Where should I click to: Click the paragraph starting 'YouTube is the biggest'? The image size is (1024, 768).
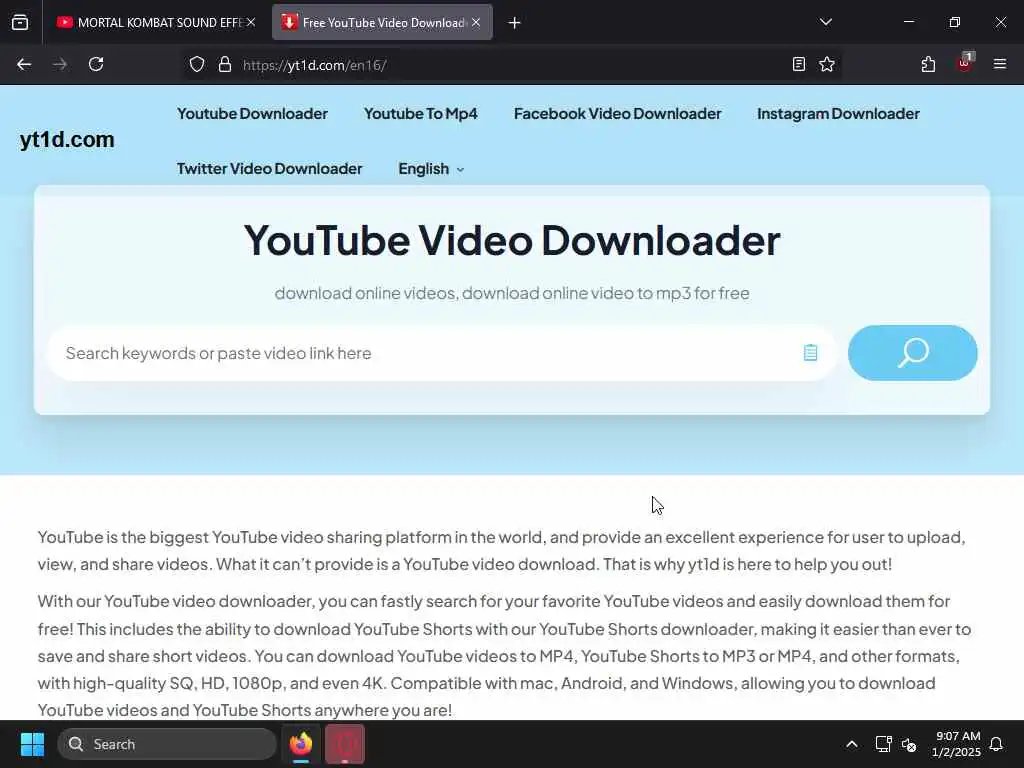coord(501,551)
